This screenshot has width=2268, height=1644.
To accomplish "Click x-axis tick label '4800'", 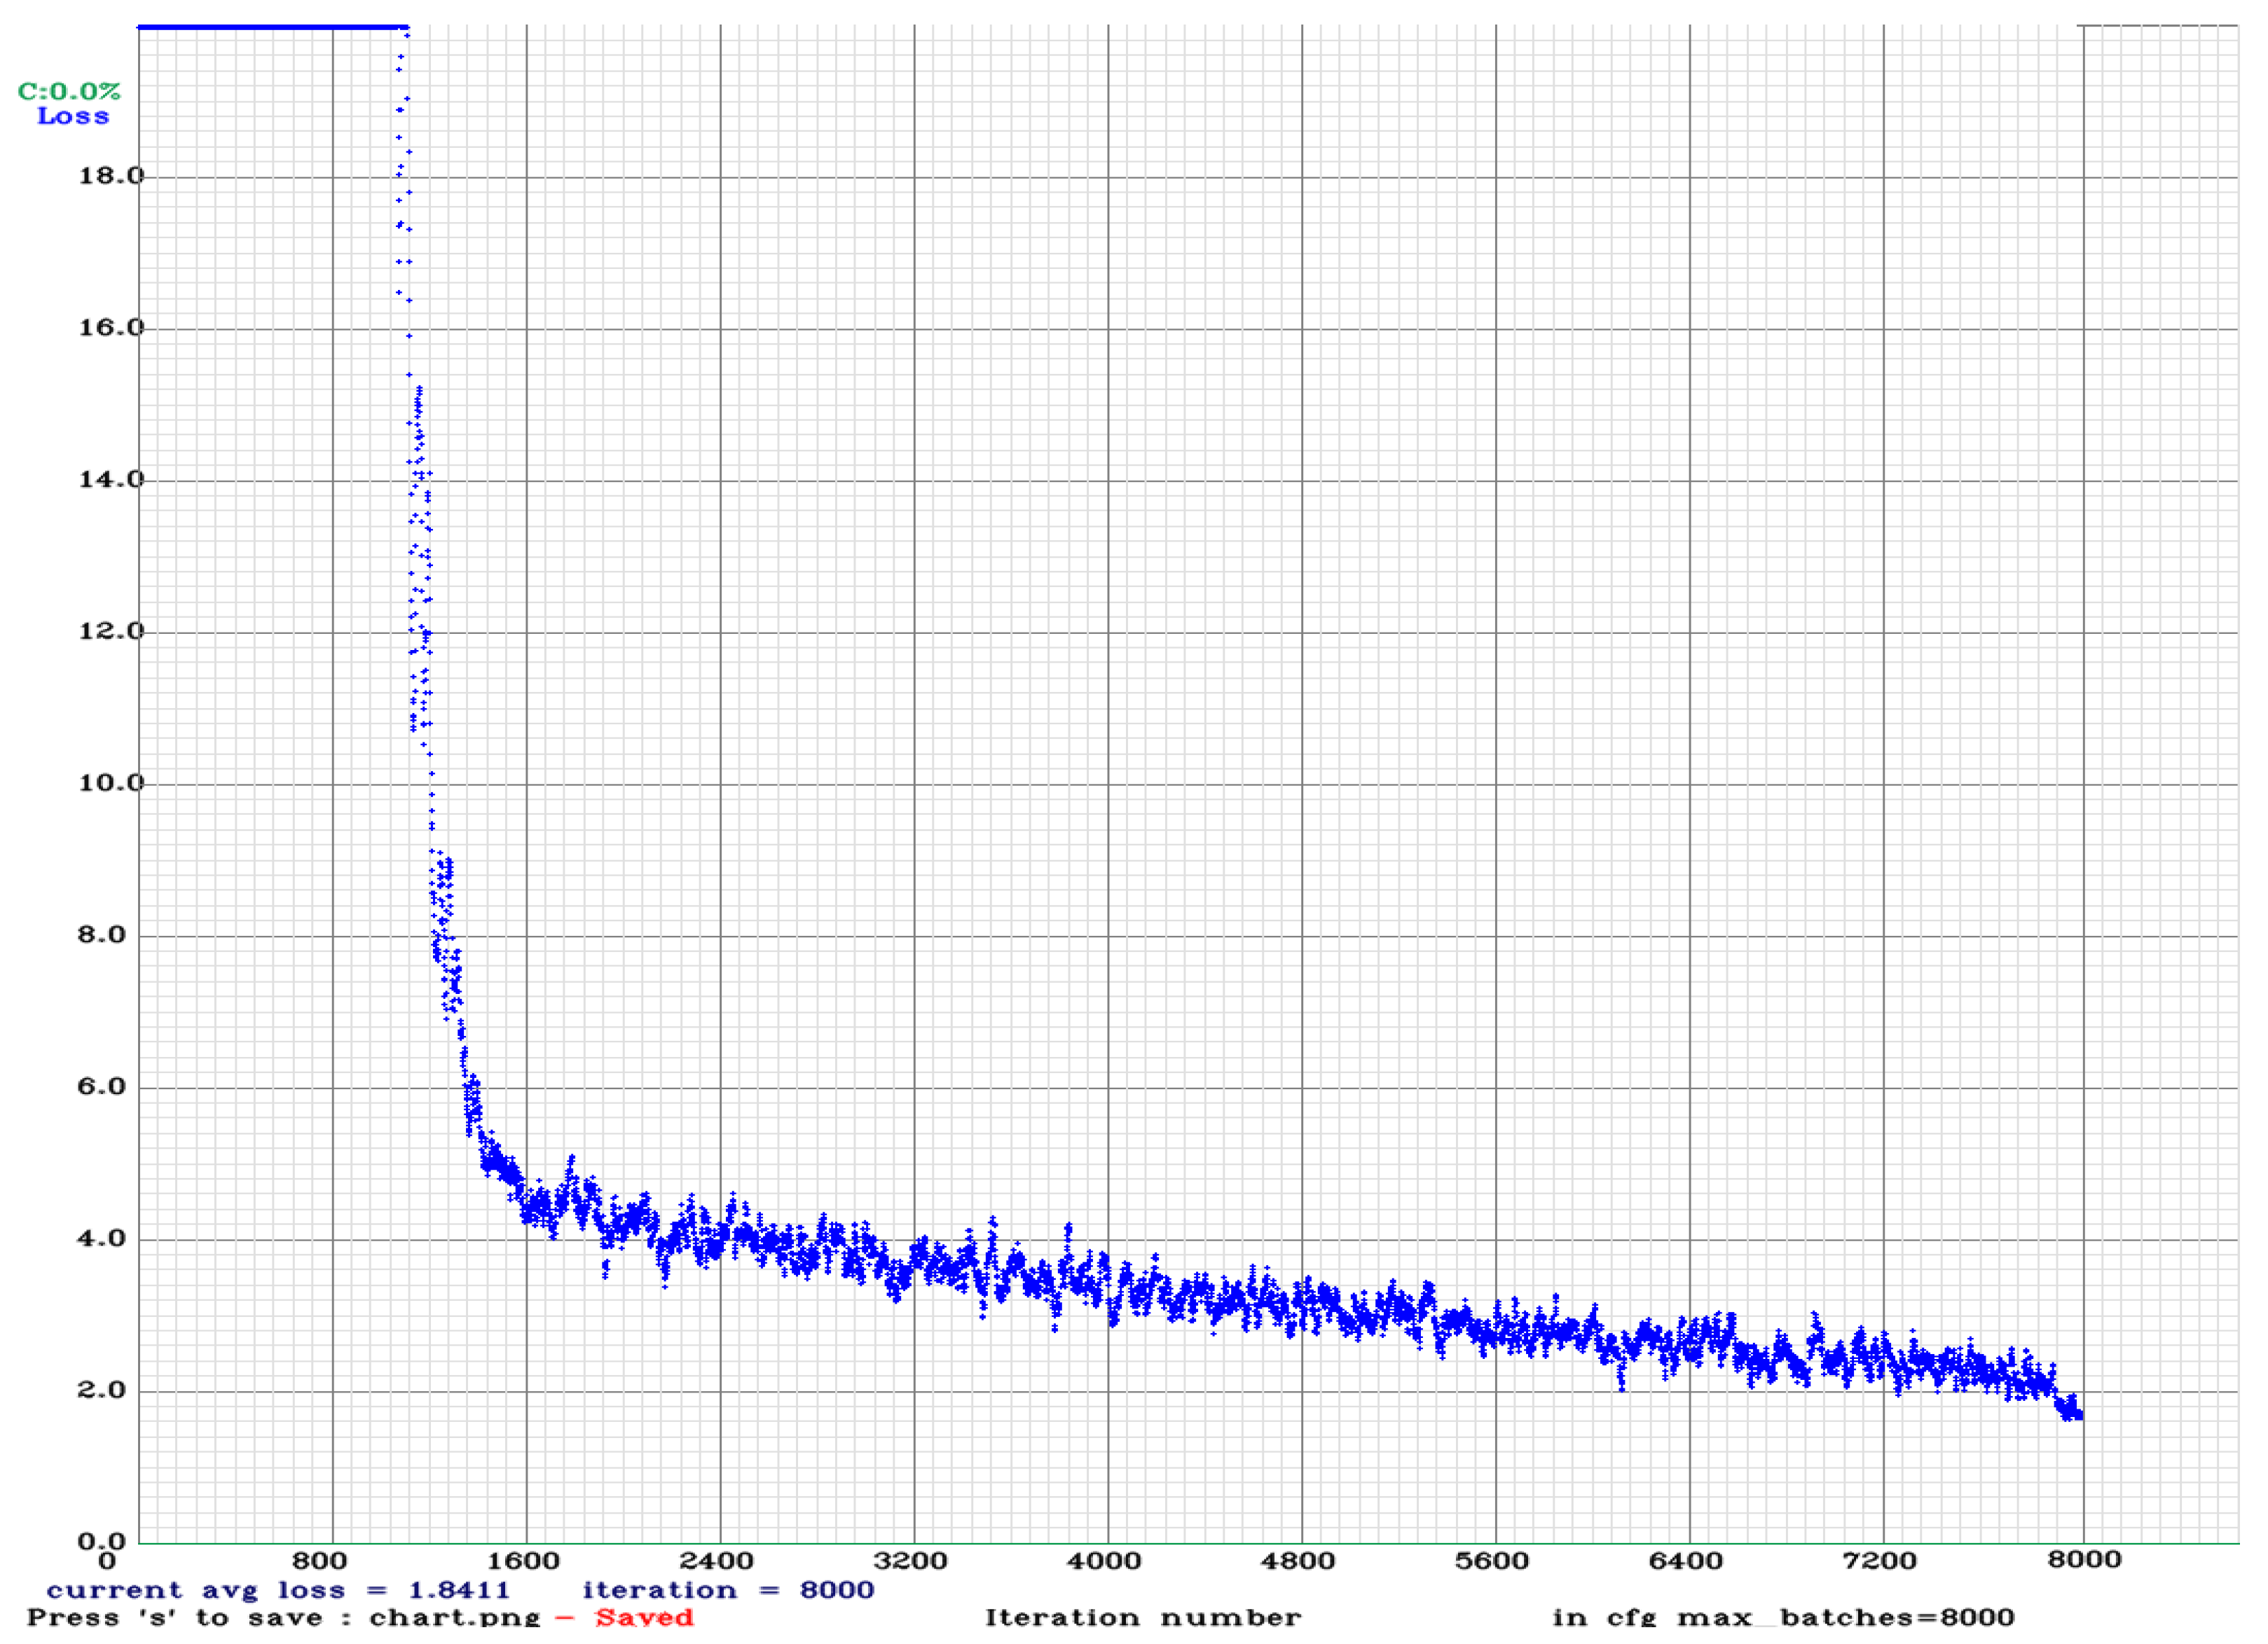I will (x=1300, y=1561).
